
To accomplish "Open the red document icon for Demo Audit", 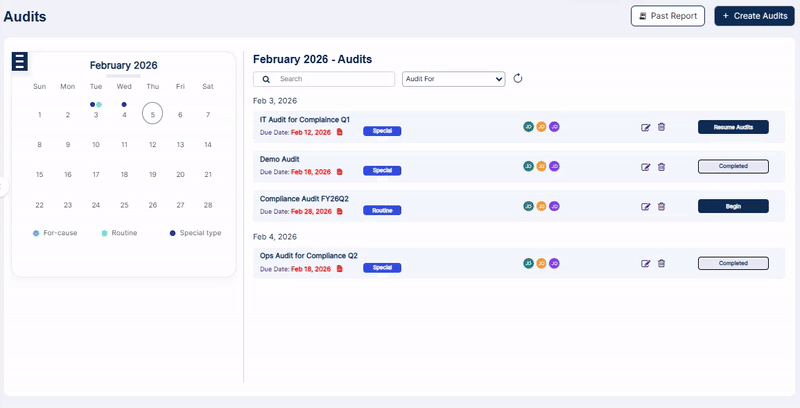I will (x=340, y=172).
